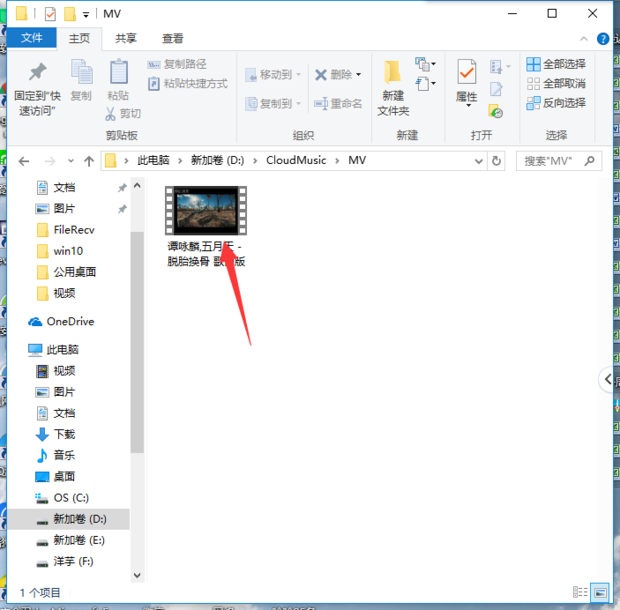This screenshot has height=610, width=620.
Task: Click 新加卷 (D:) in the address bar
Action: pos(217,161)
